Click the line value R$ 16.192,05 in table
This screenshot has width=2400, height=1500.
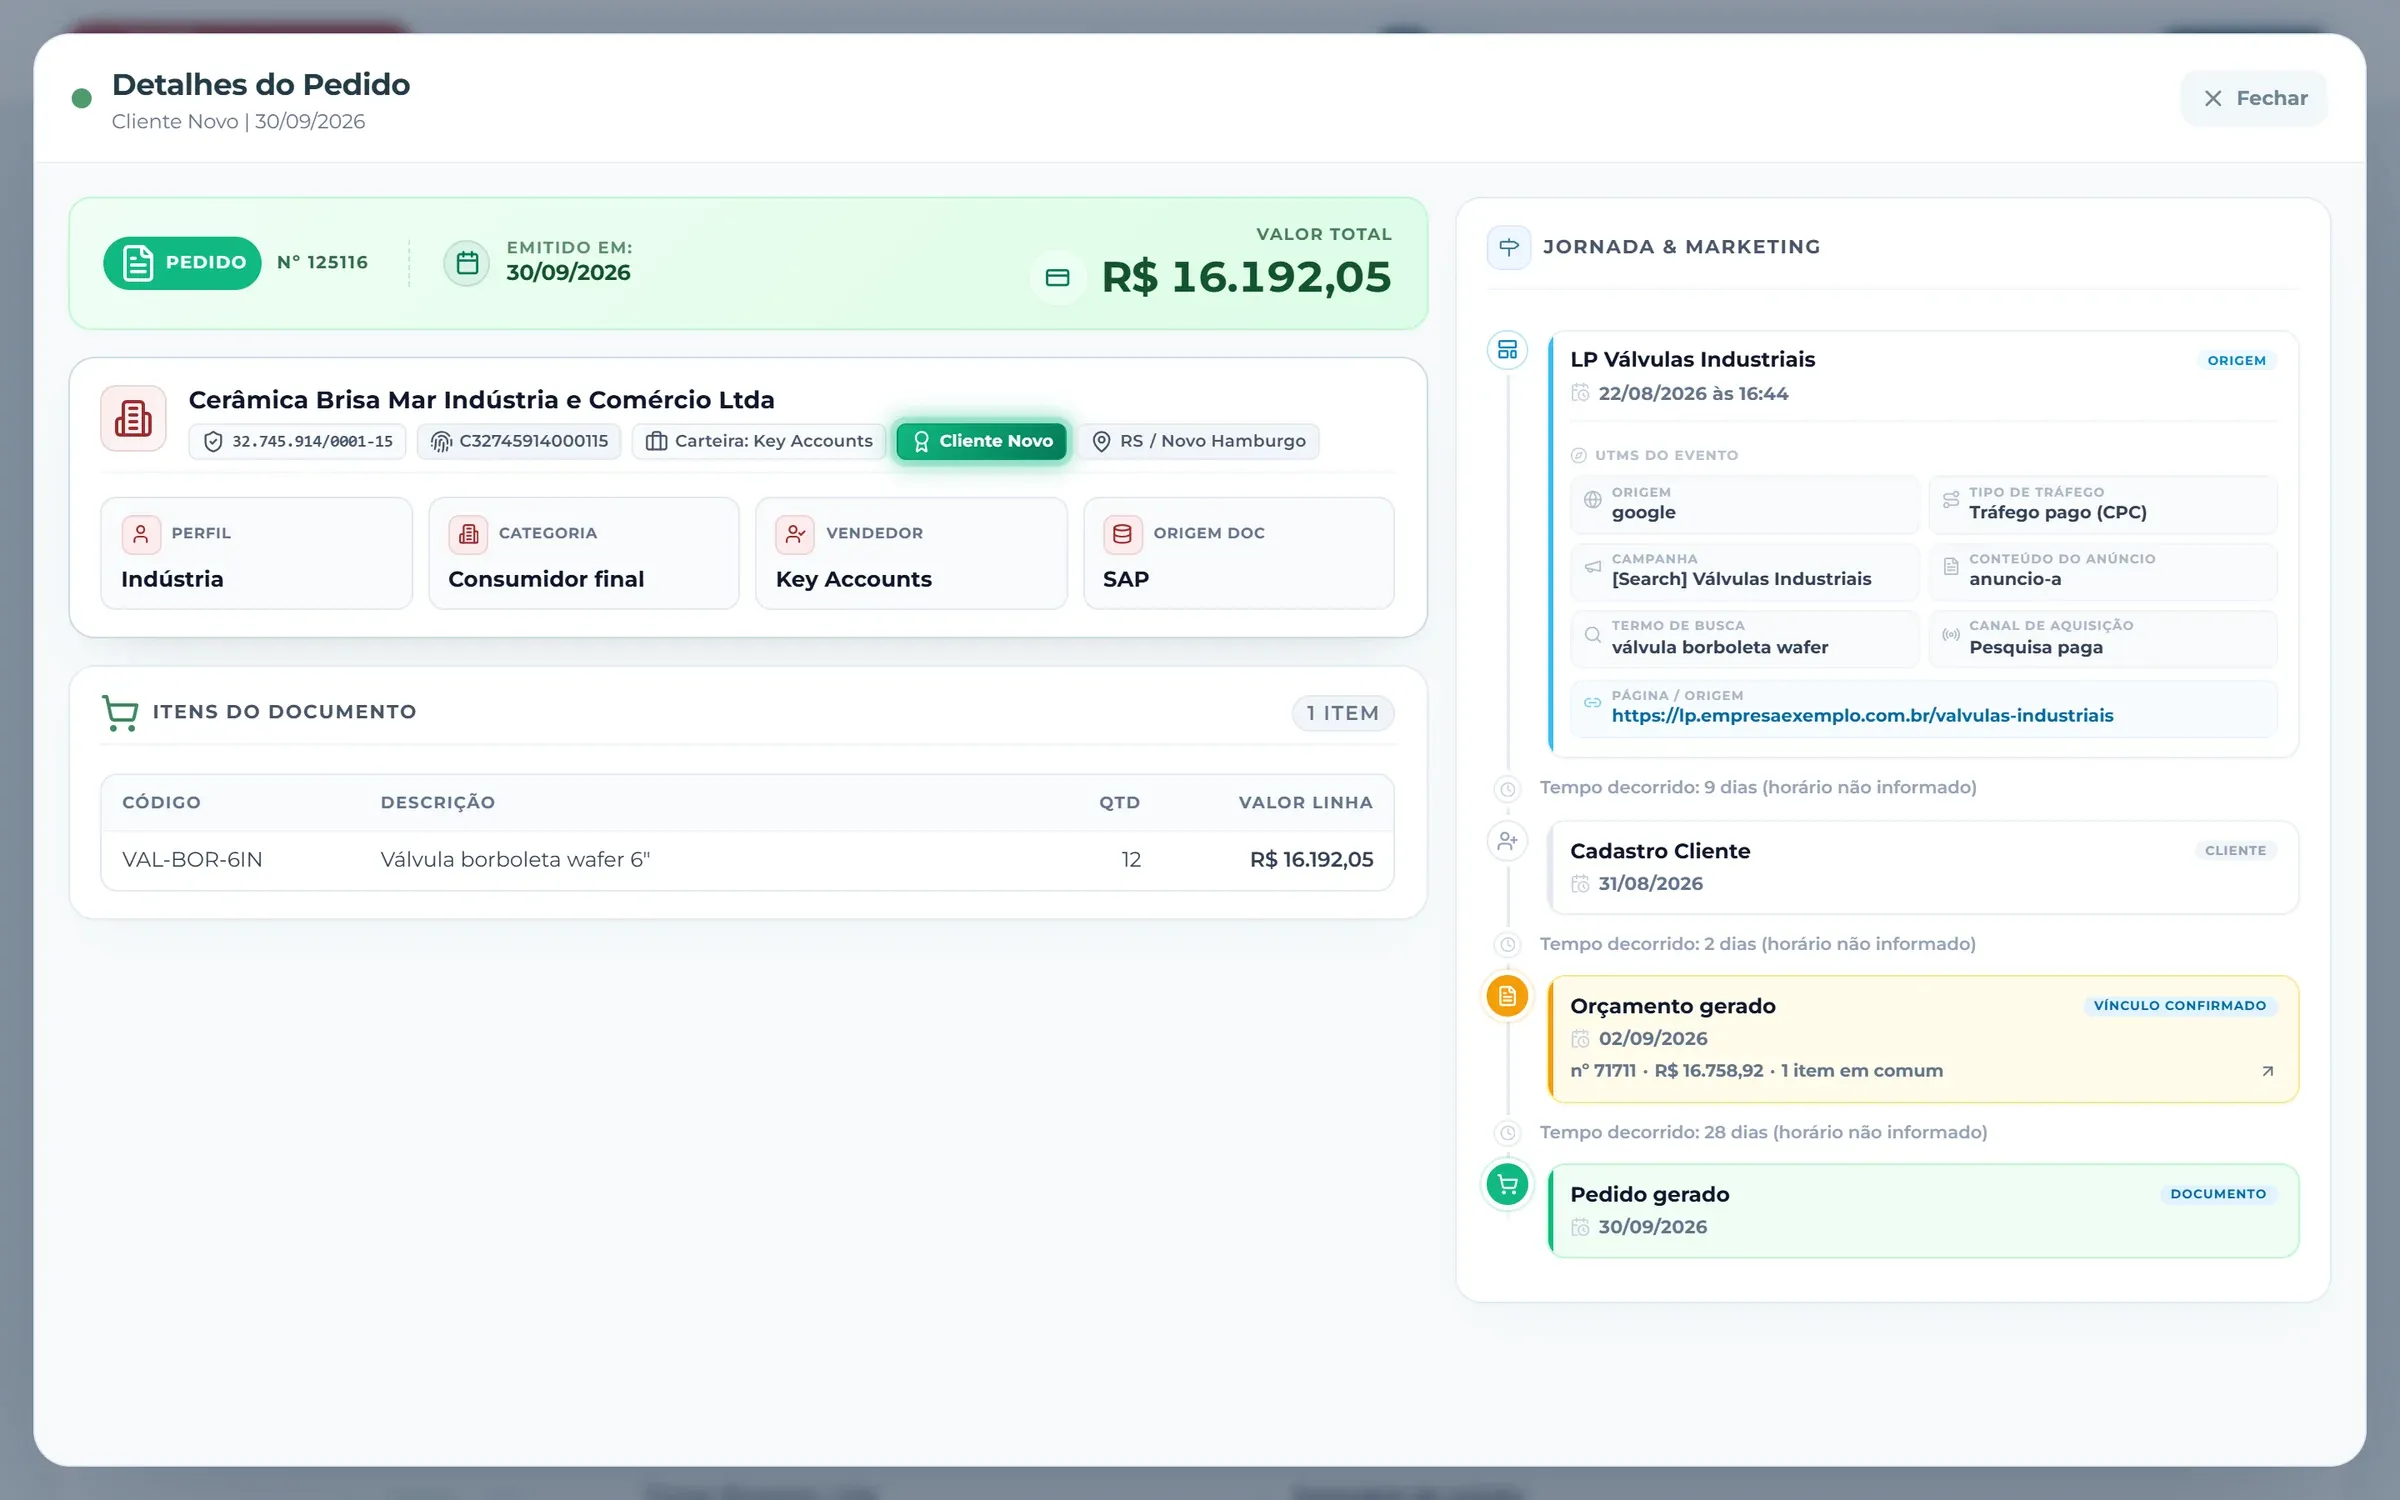[x=1311, y=859]
